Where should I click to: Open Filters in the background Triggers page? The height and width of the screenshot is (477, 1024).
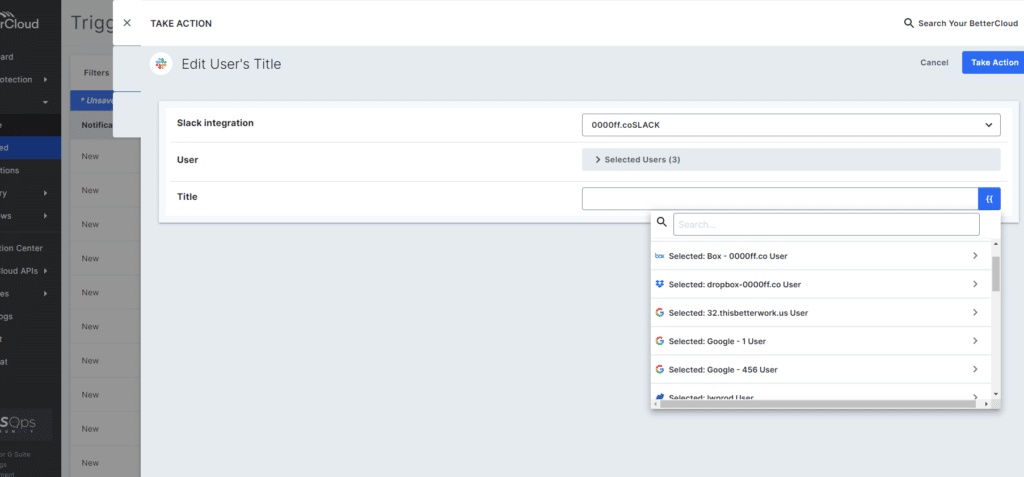pos(97,73)
